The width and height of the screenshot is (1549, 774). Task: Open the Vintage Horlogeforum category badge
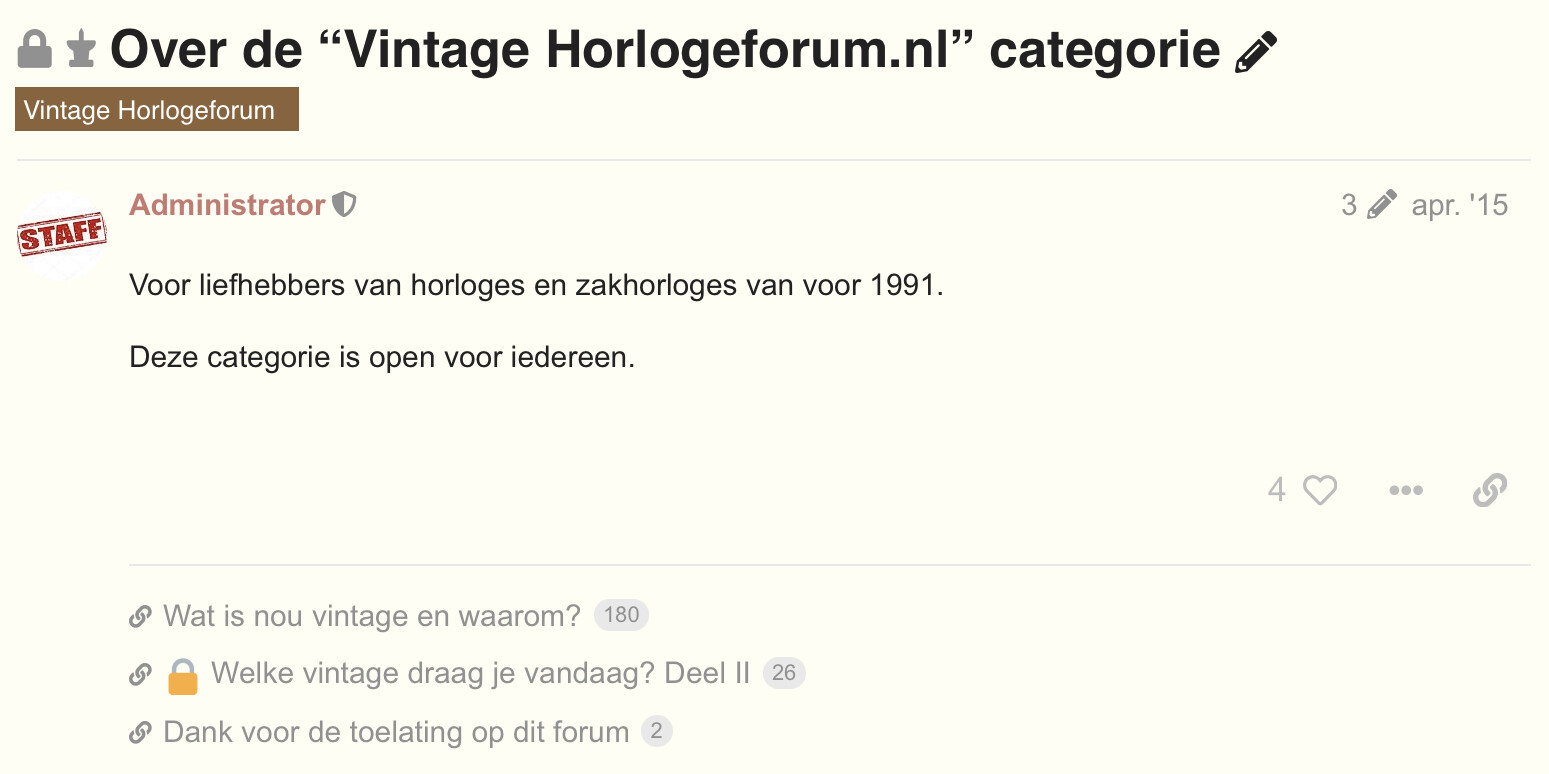(157, 110)
